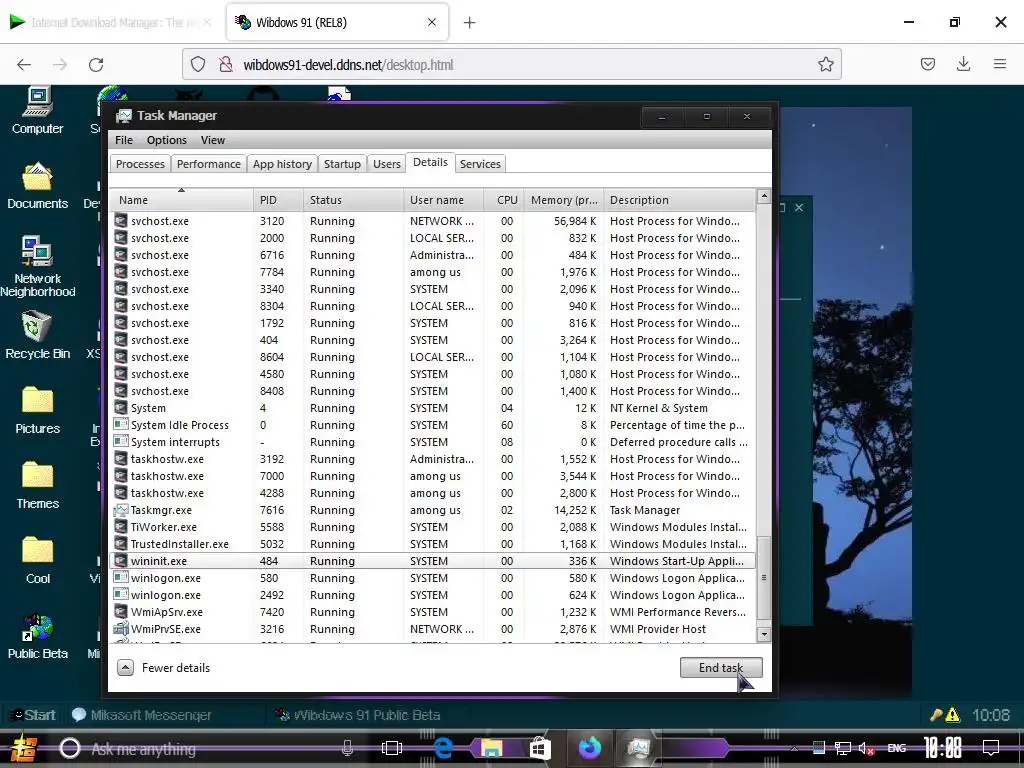
Task: Switch to the Performance tab
Action: [x=208, y=164]
